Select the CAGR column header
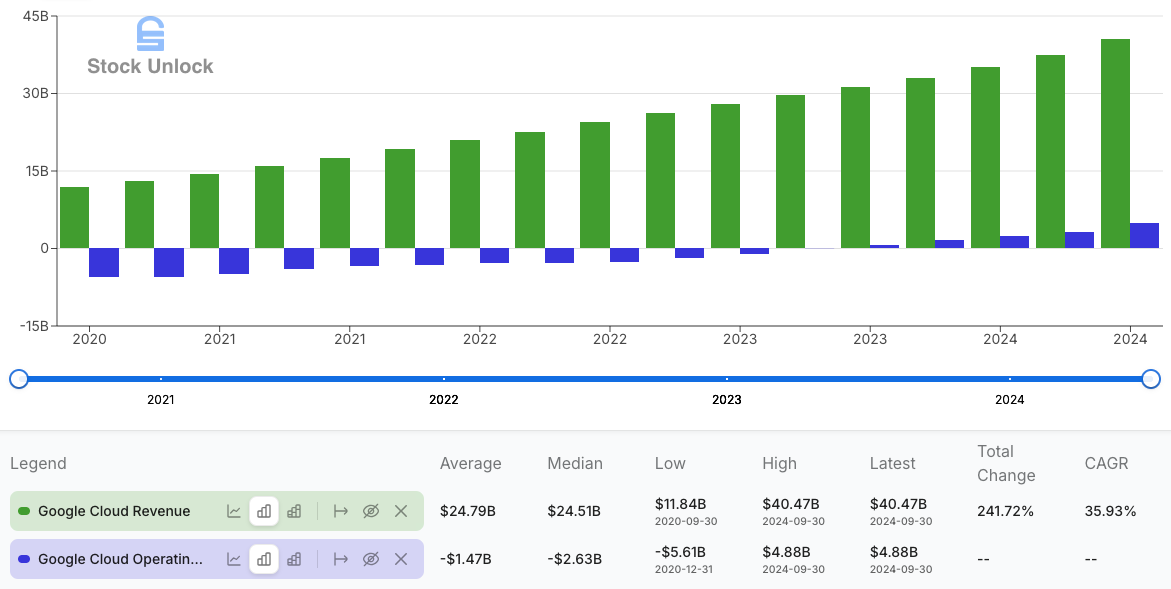The width and height of the screenshot is (1171, 589). pyautogui.click(x=1107, y=463)
